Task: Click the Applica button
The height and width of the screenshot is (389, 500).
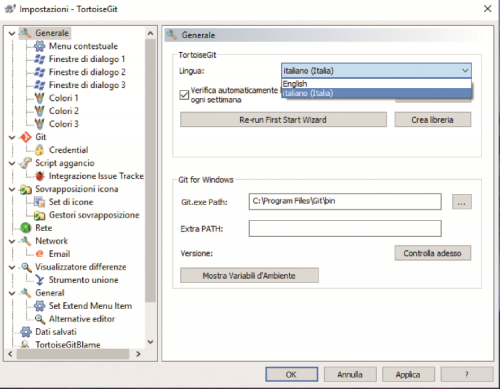Action: (x=408, y=375)
